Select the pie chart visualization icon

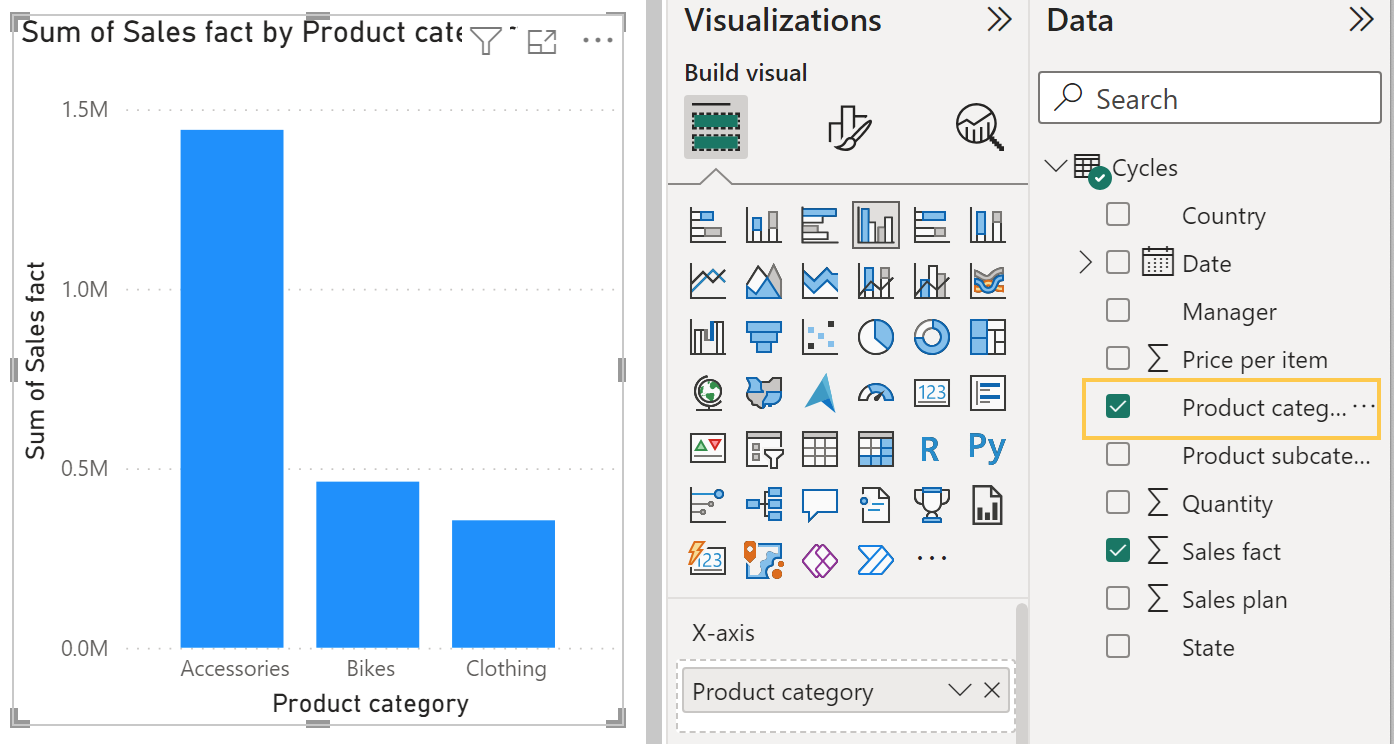[876, 337]
